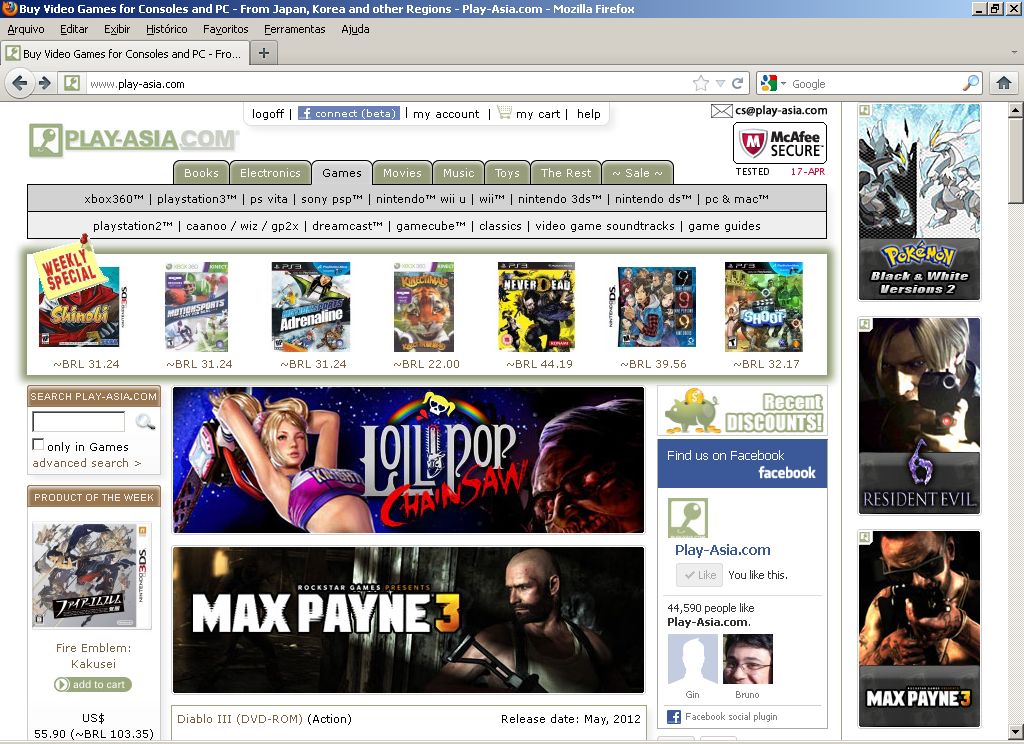Open the Google search engine dropdown
The image size is (1024, 744).
click(775, 84)
